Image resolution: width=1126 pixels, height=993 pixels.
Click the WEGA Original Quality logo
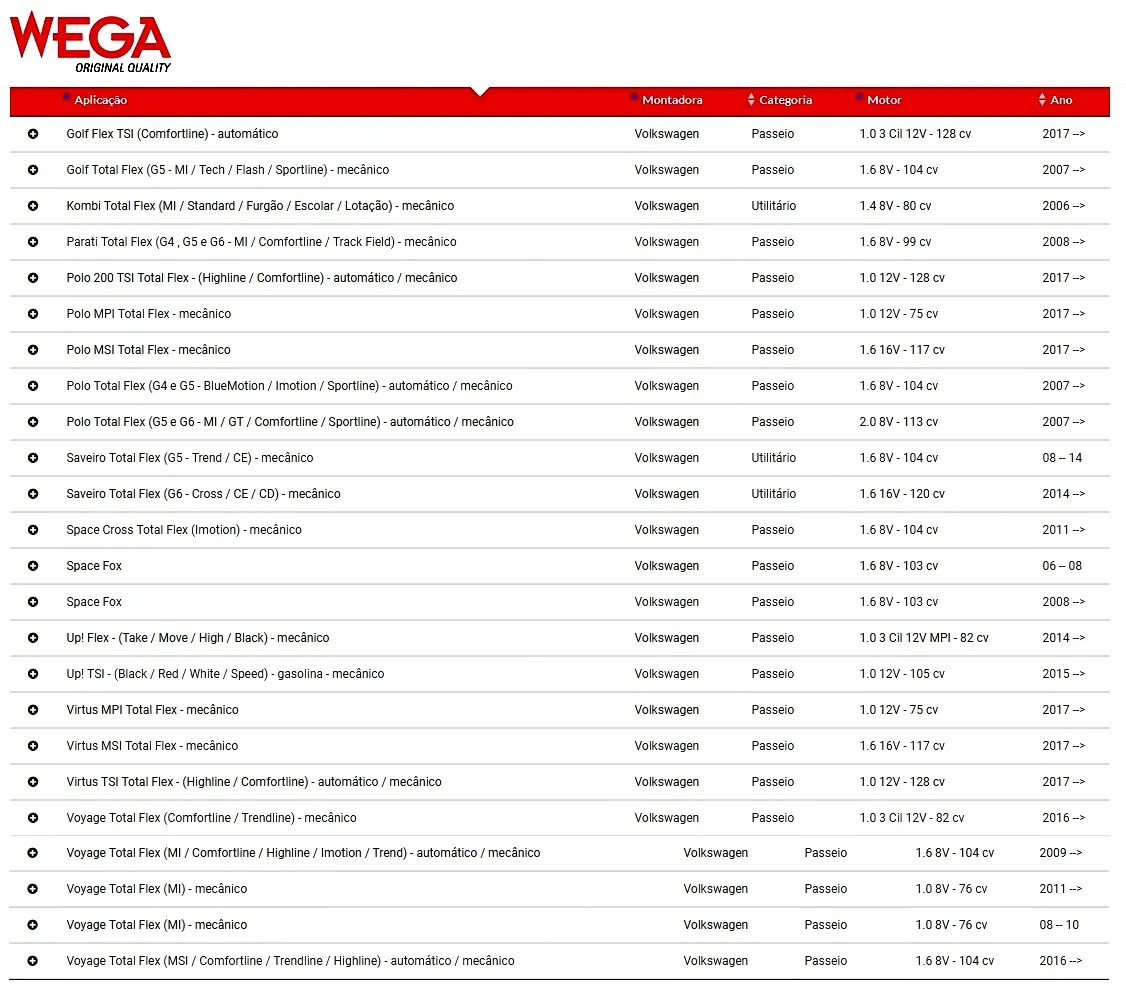click(x=91, y=42)
